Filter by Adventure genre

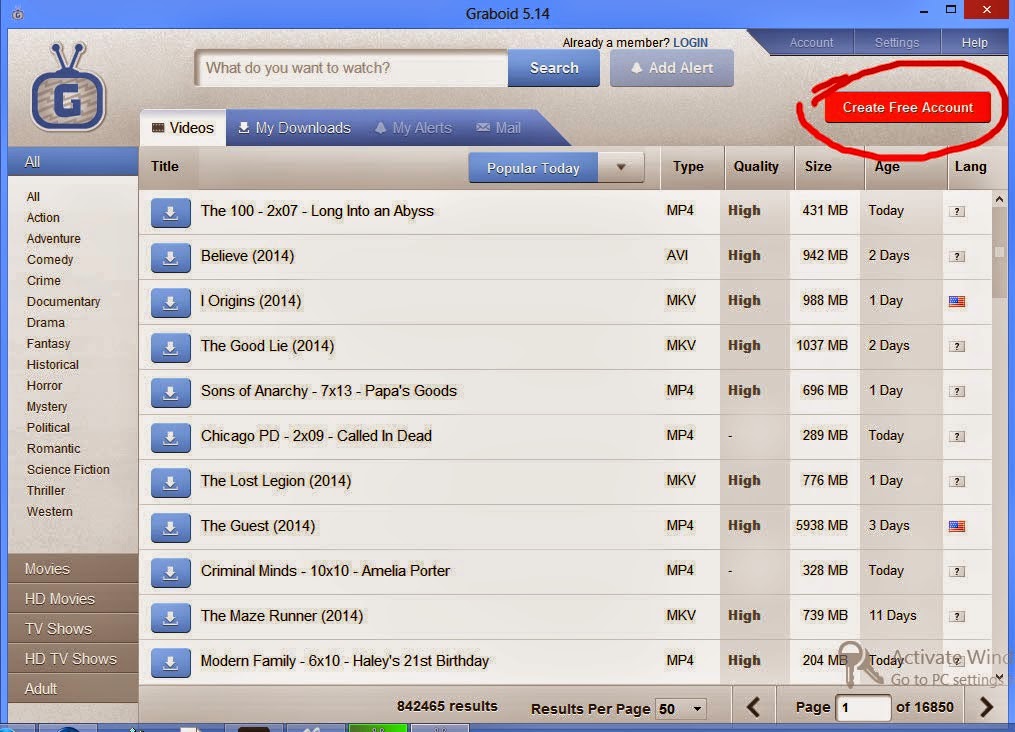tap(54, 239)
